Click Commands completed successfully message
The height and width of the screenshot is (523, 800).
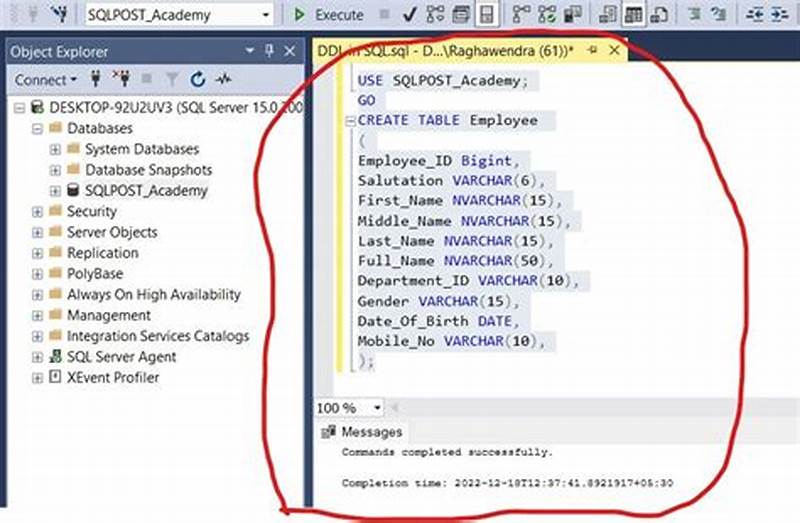[x=447, y=453]
